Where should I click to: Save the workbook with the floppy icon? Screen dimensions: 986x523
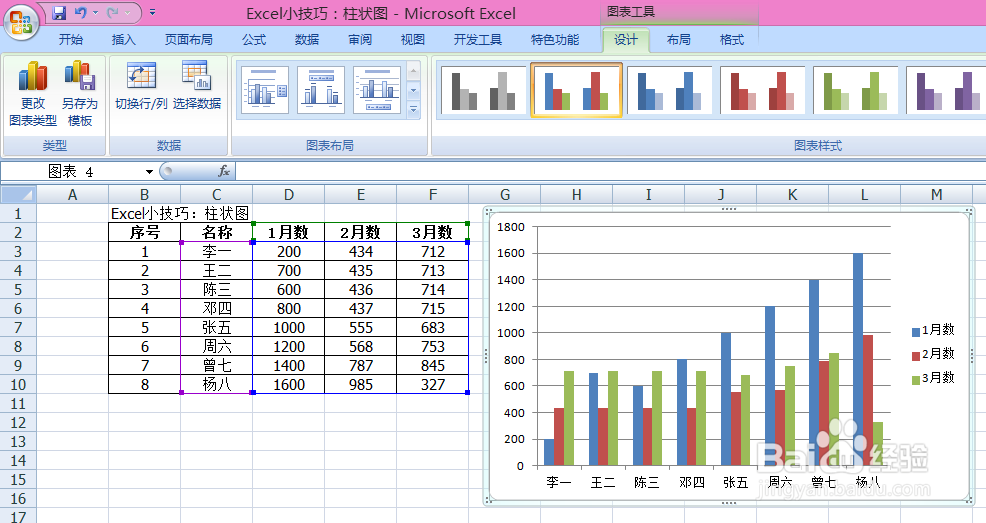coord(59,13)
